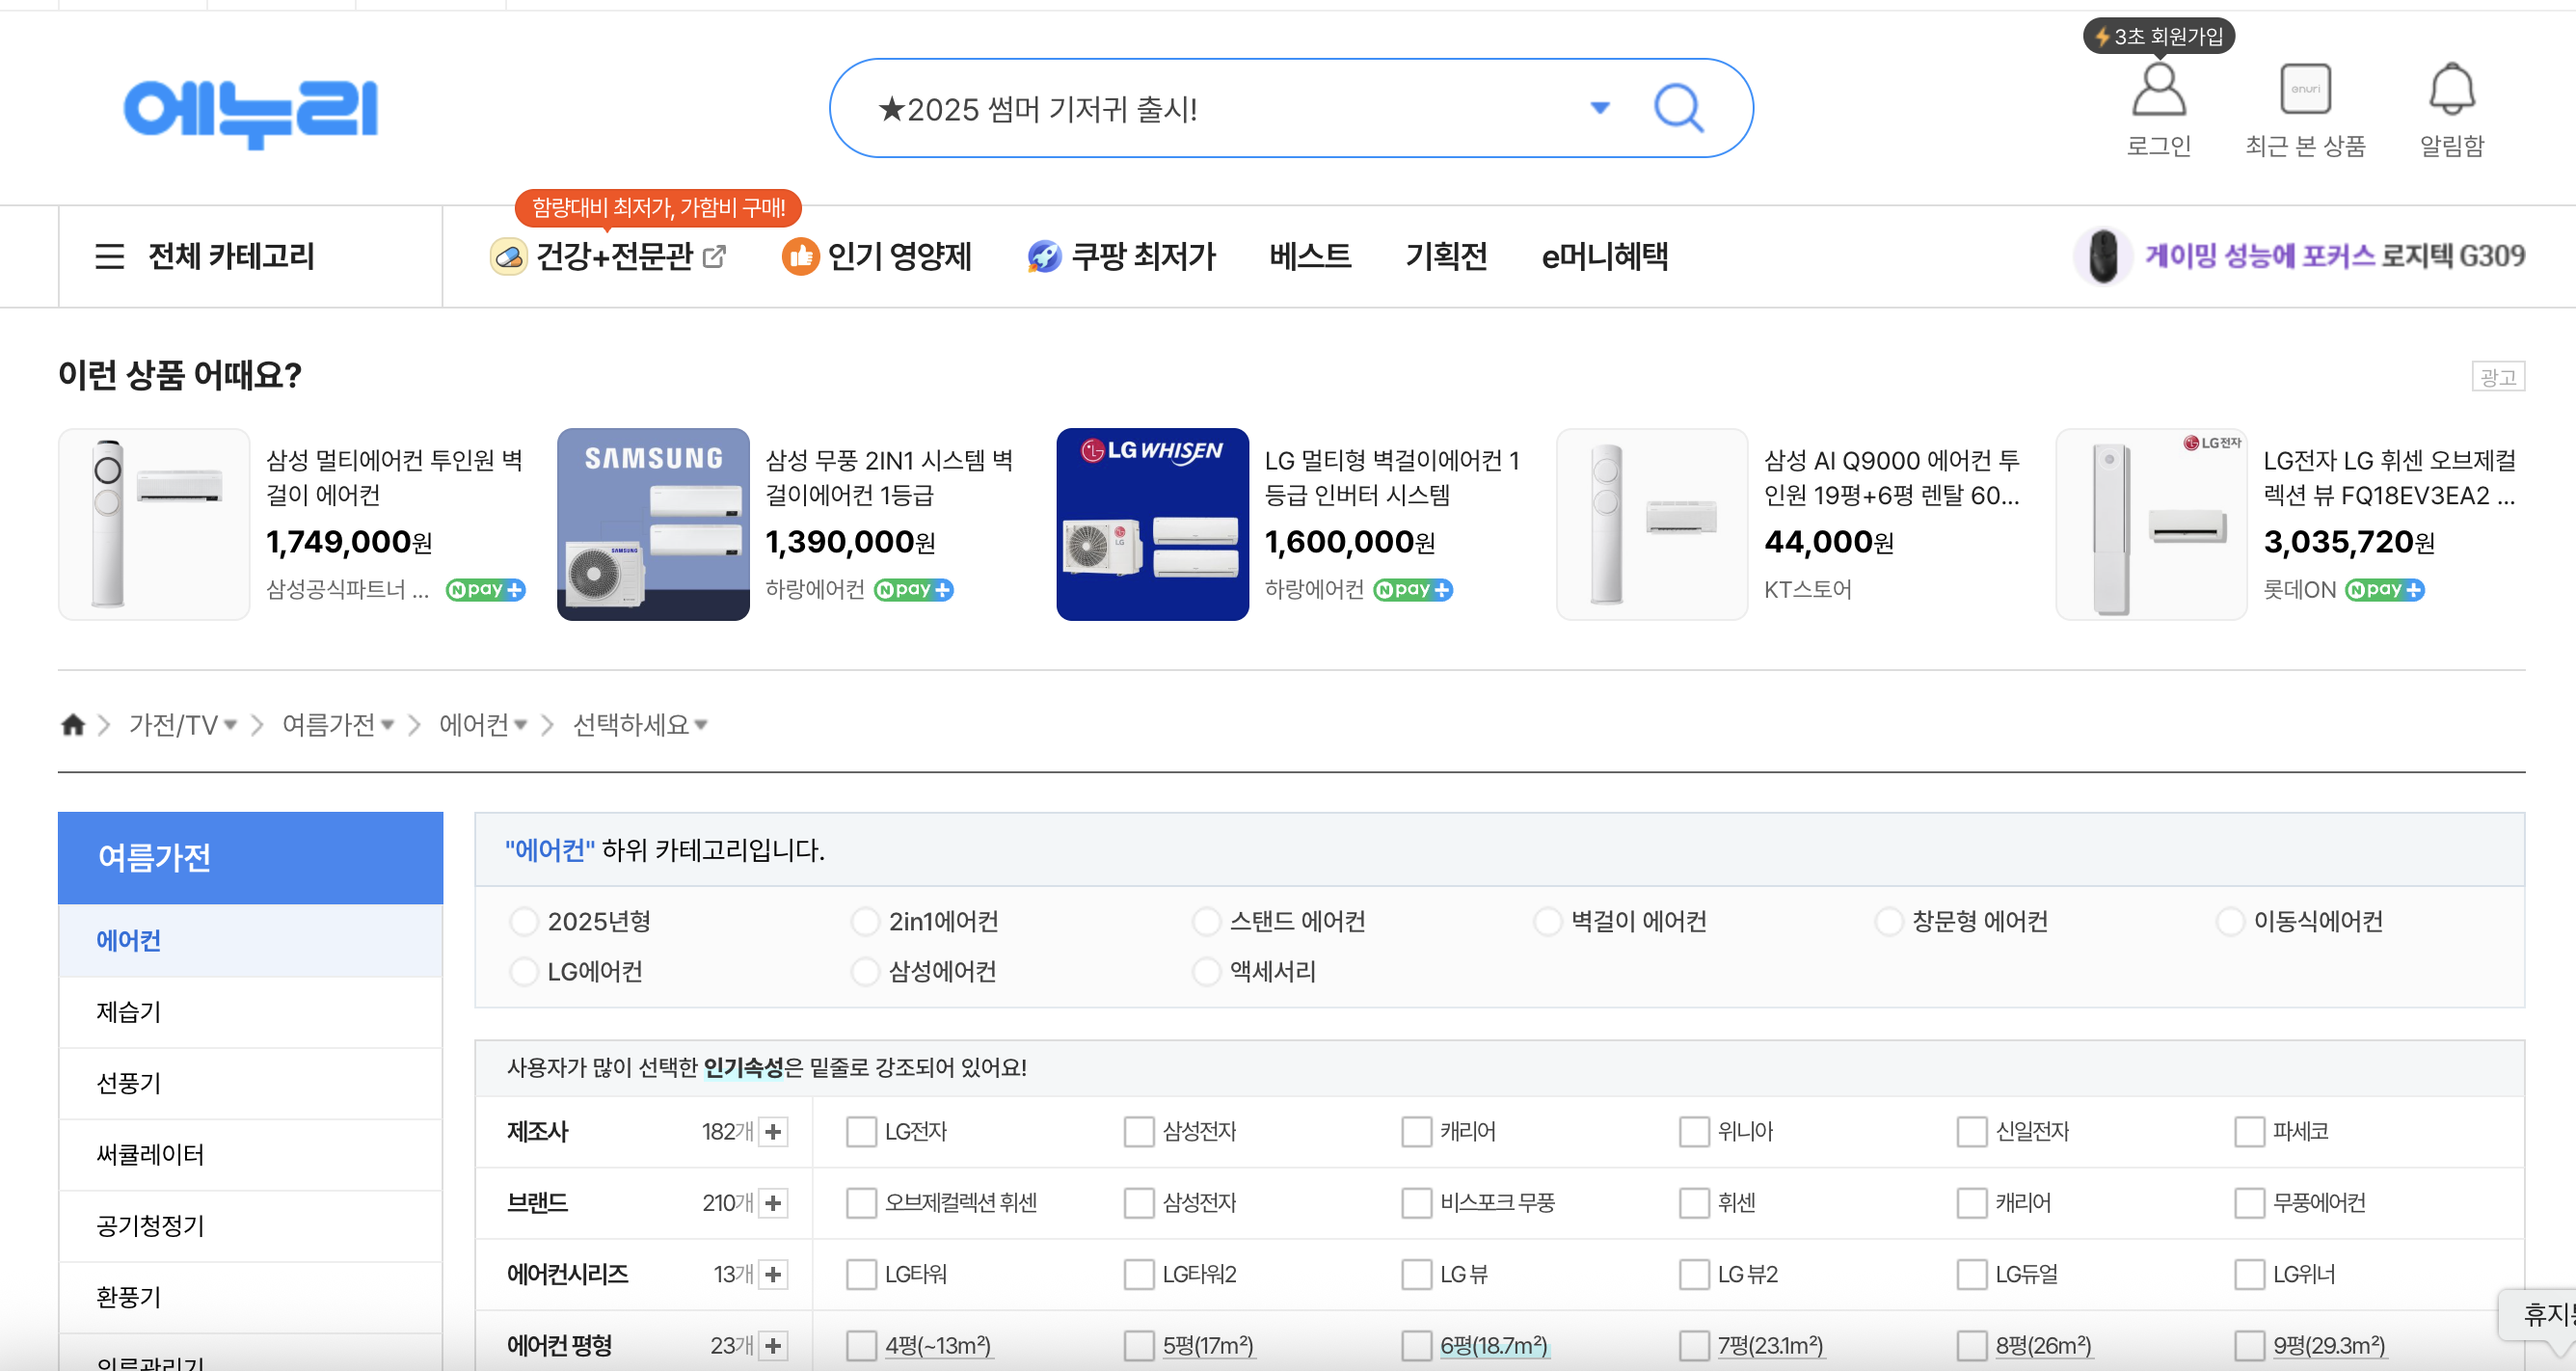Click the 인기 영양제 thumbs-up icon

[x=800, y=257]
